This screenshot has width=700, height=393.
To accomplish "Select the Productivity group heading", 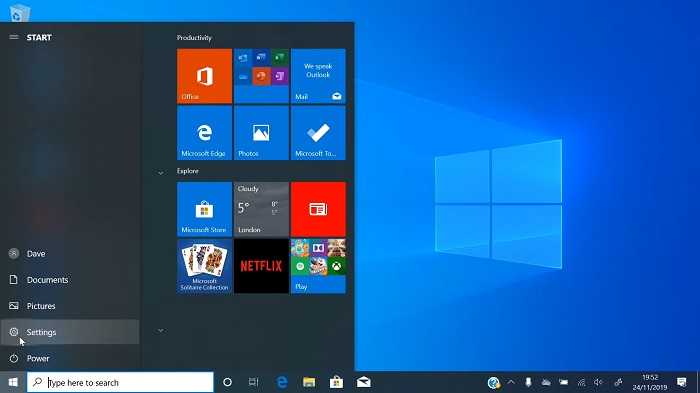I will click(194, 38).
